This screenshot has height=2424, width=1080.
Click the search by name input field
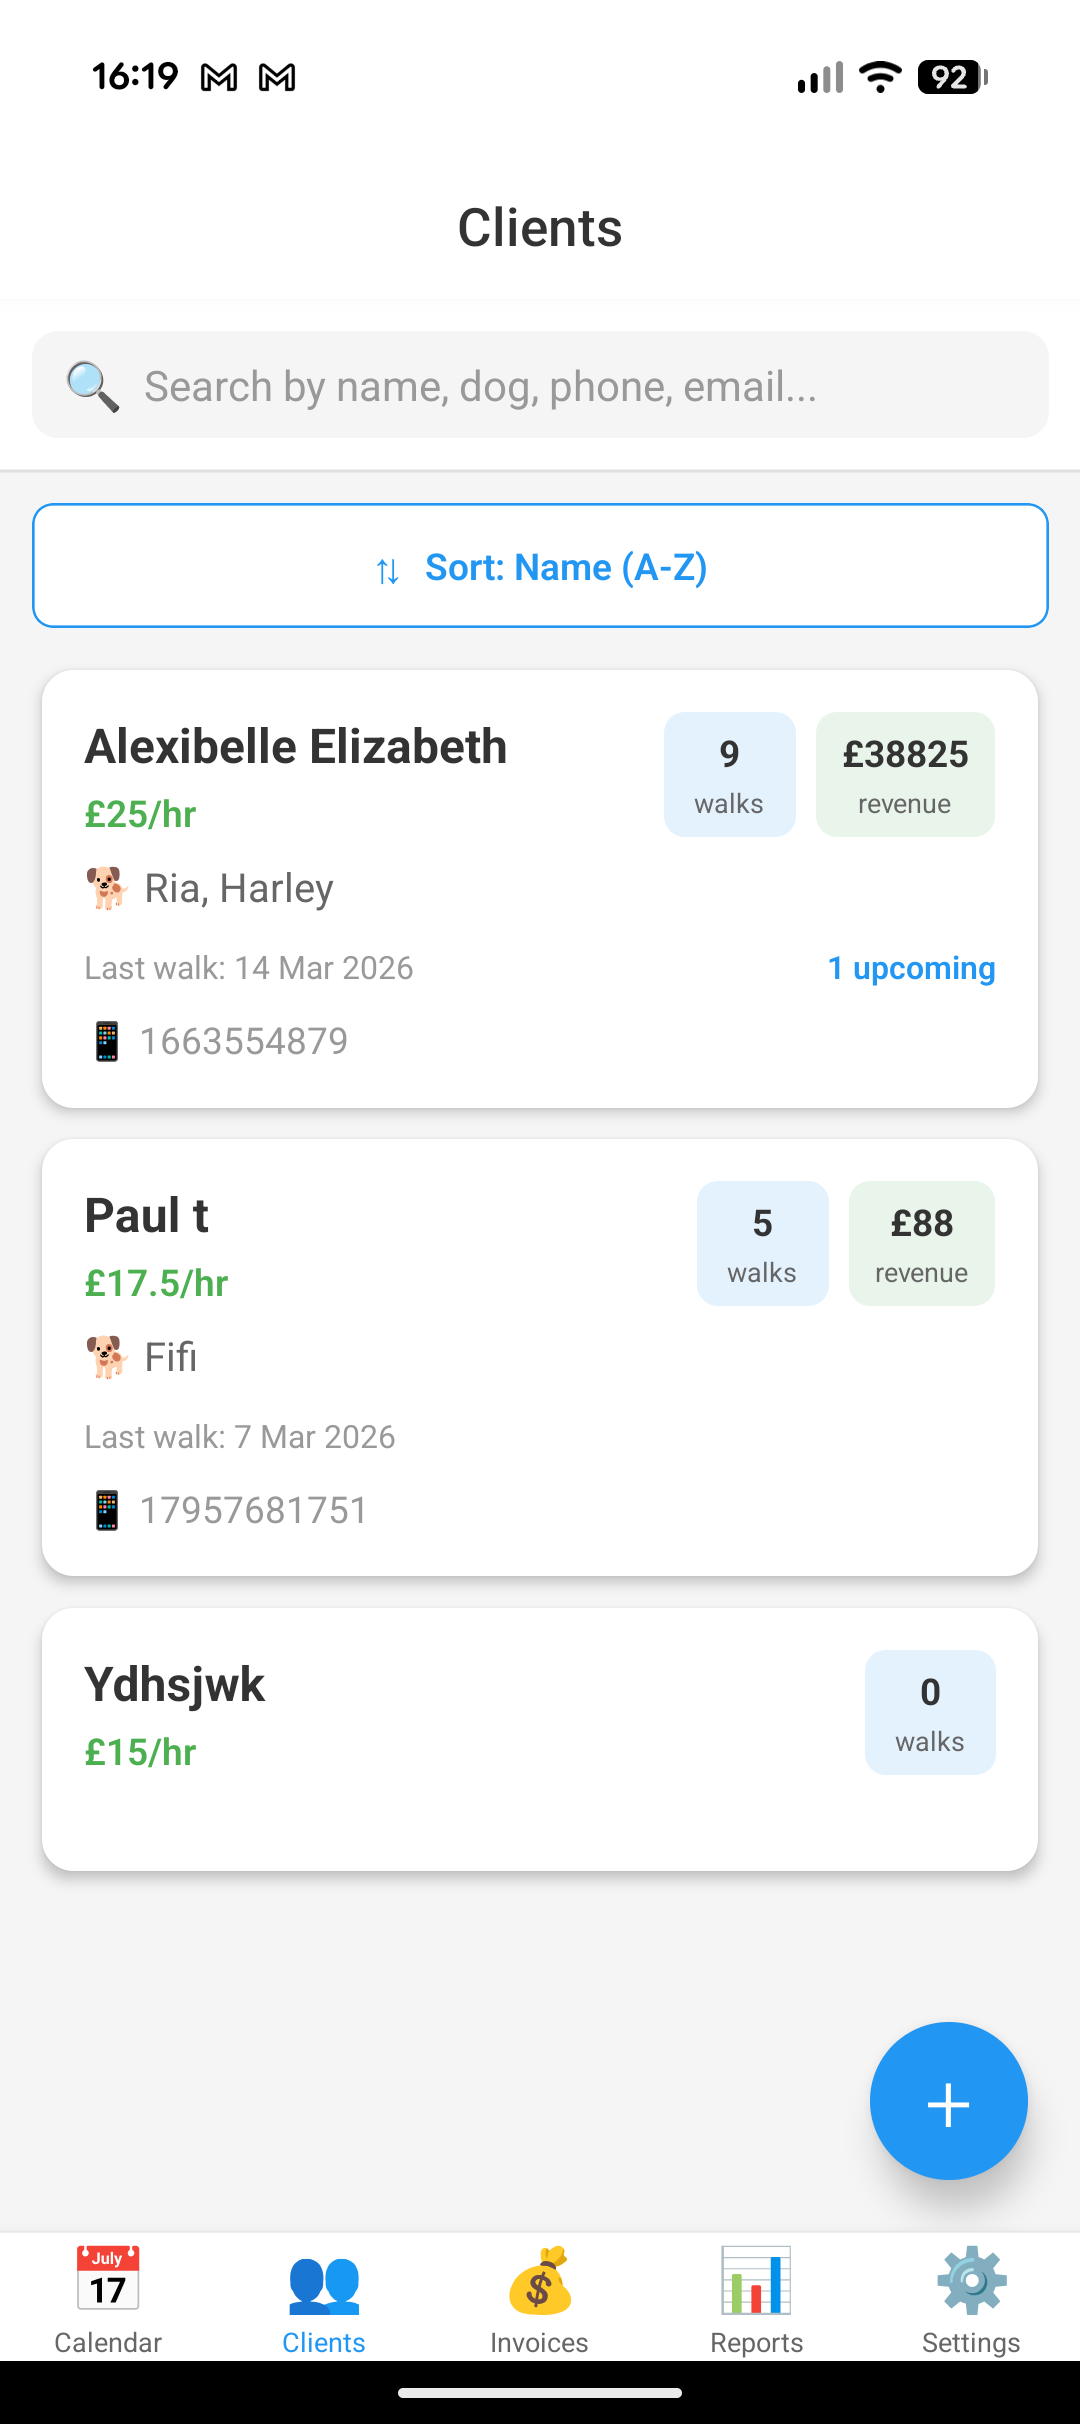click(x=580, y=386)
